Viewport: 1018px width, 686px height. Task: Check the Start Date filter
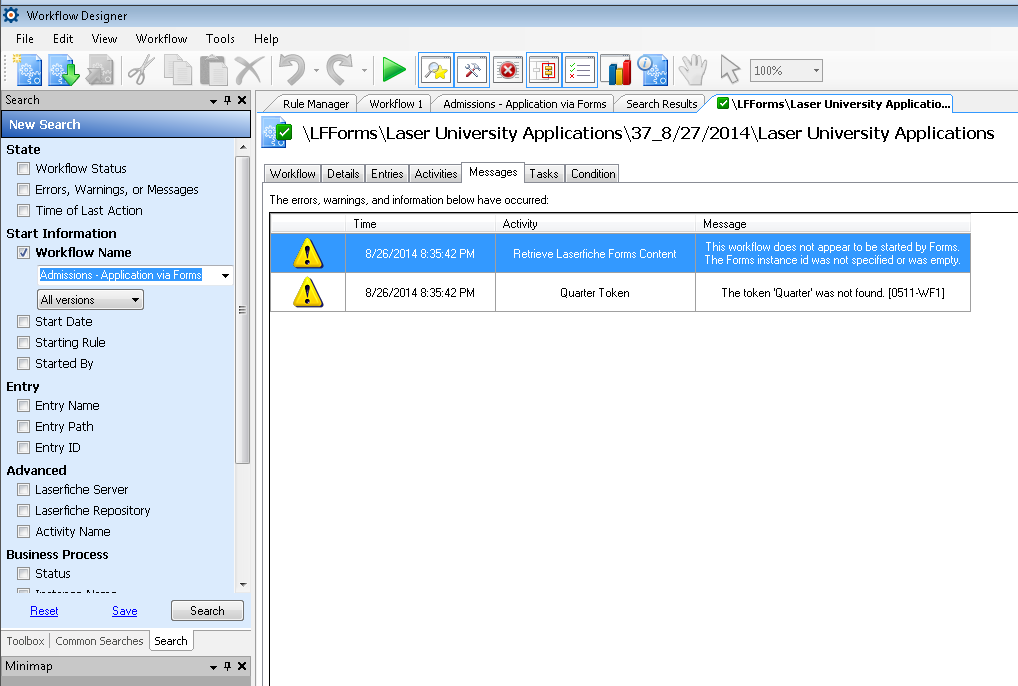[24, 321]
